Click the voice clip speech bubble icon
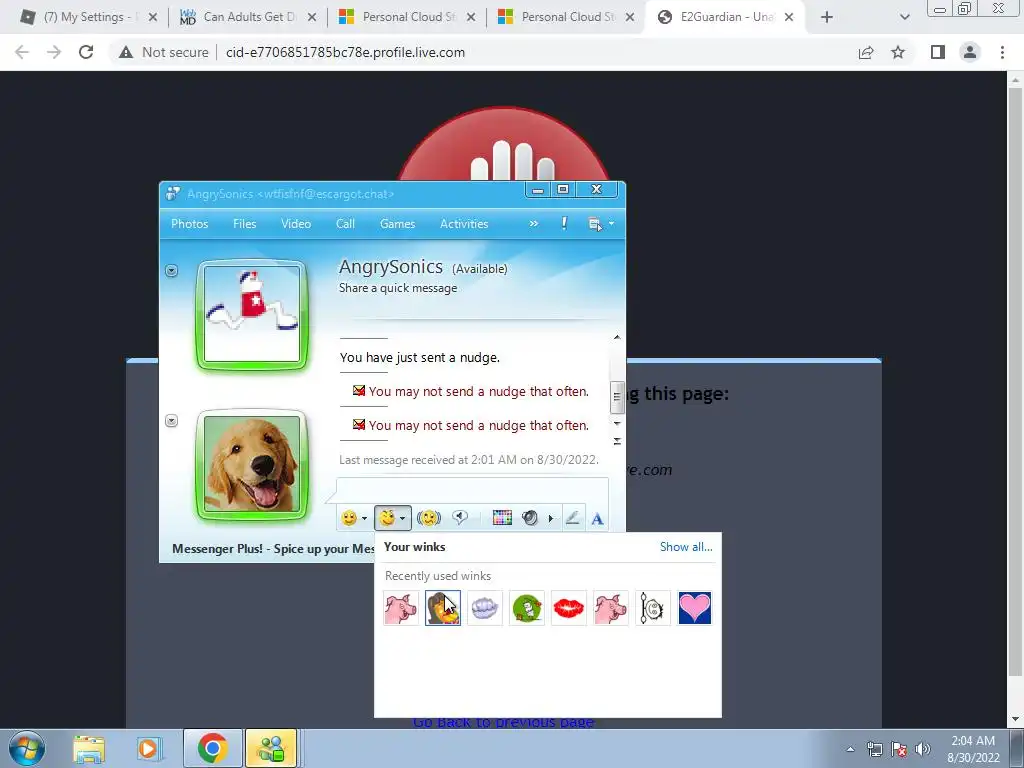 pos(460,518)
